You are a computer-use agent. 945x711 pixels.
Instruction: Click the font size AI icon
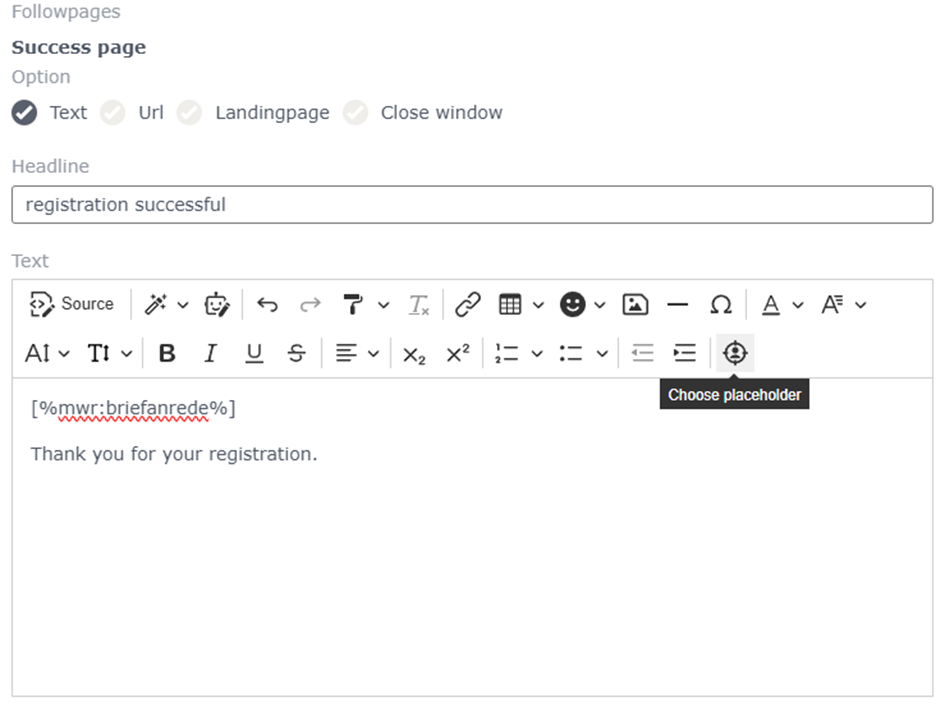point(37,353)
